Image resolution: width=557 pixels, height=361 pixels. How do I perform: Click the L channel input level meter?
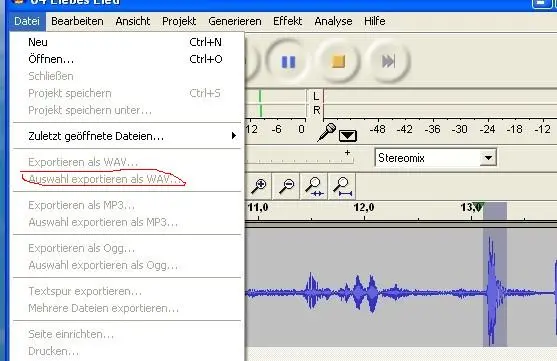(440, 96)
